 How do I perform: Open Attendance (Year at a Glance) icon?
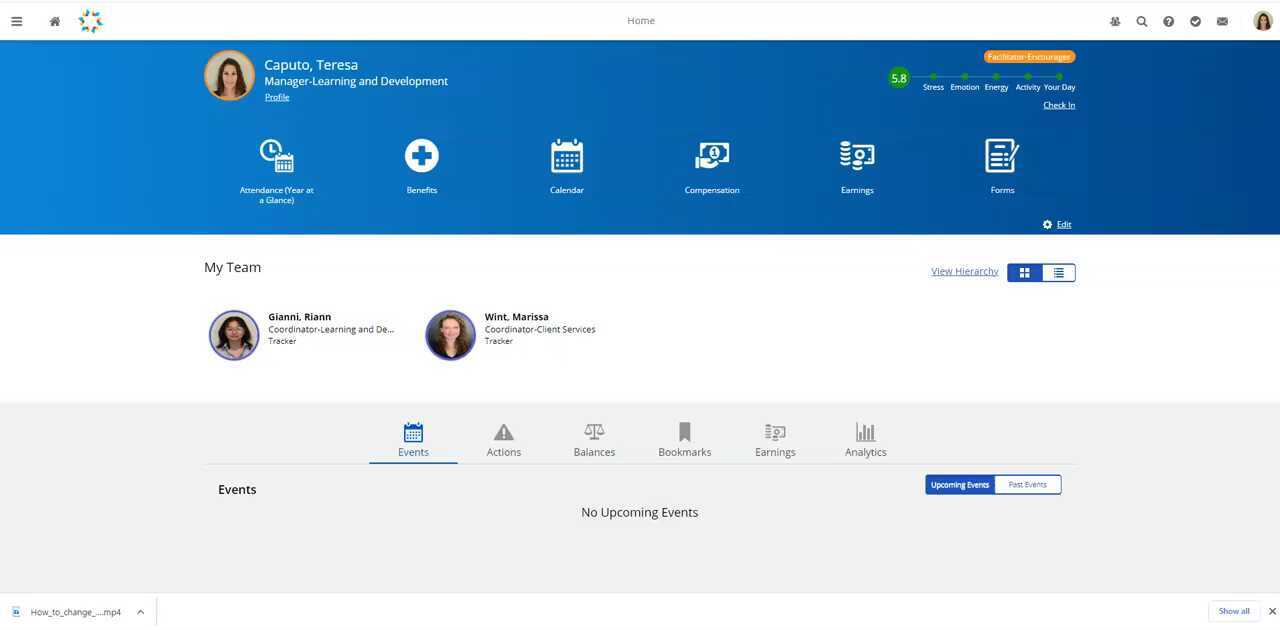click(x=277, y=156)
